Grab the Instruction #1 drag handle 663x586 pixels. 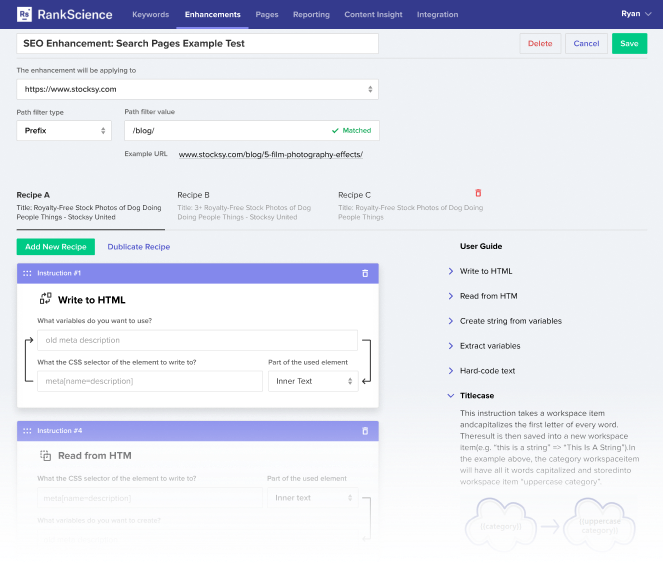coord(27,274)
